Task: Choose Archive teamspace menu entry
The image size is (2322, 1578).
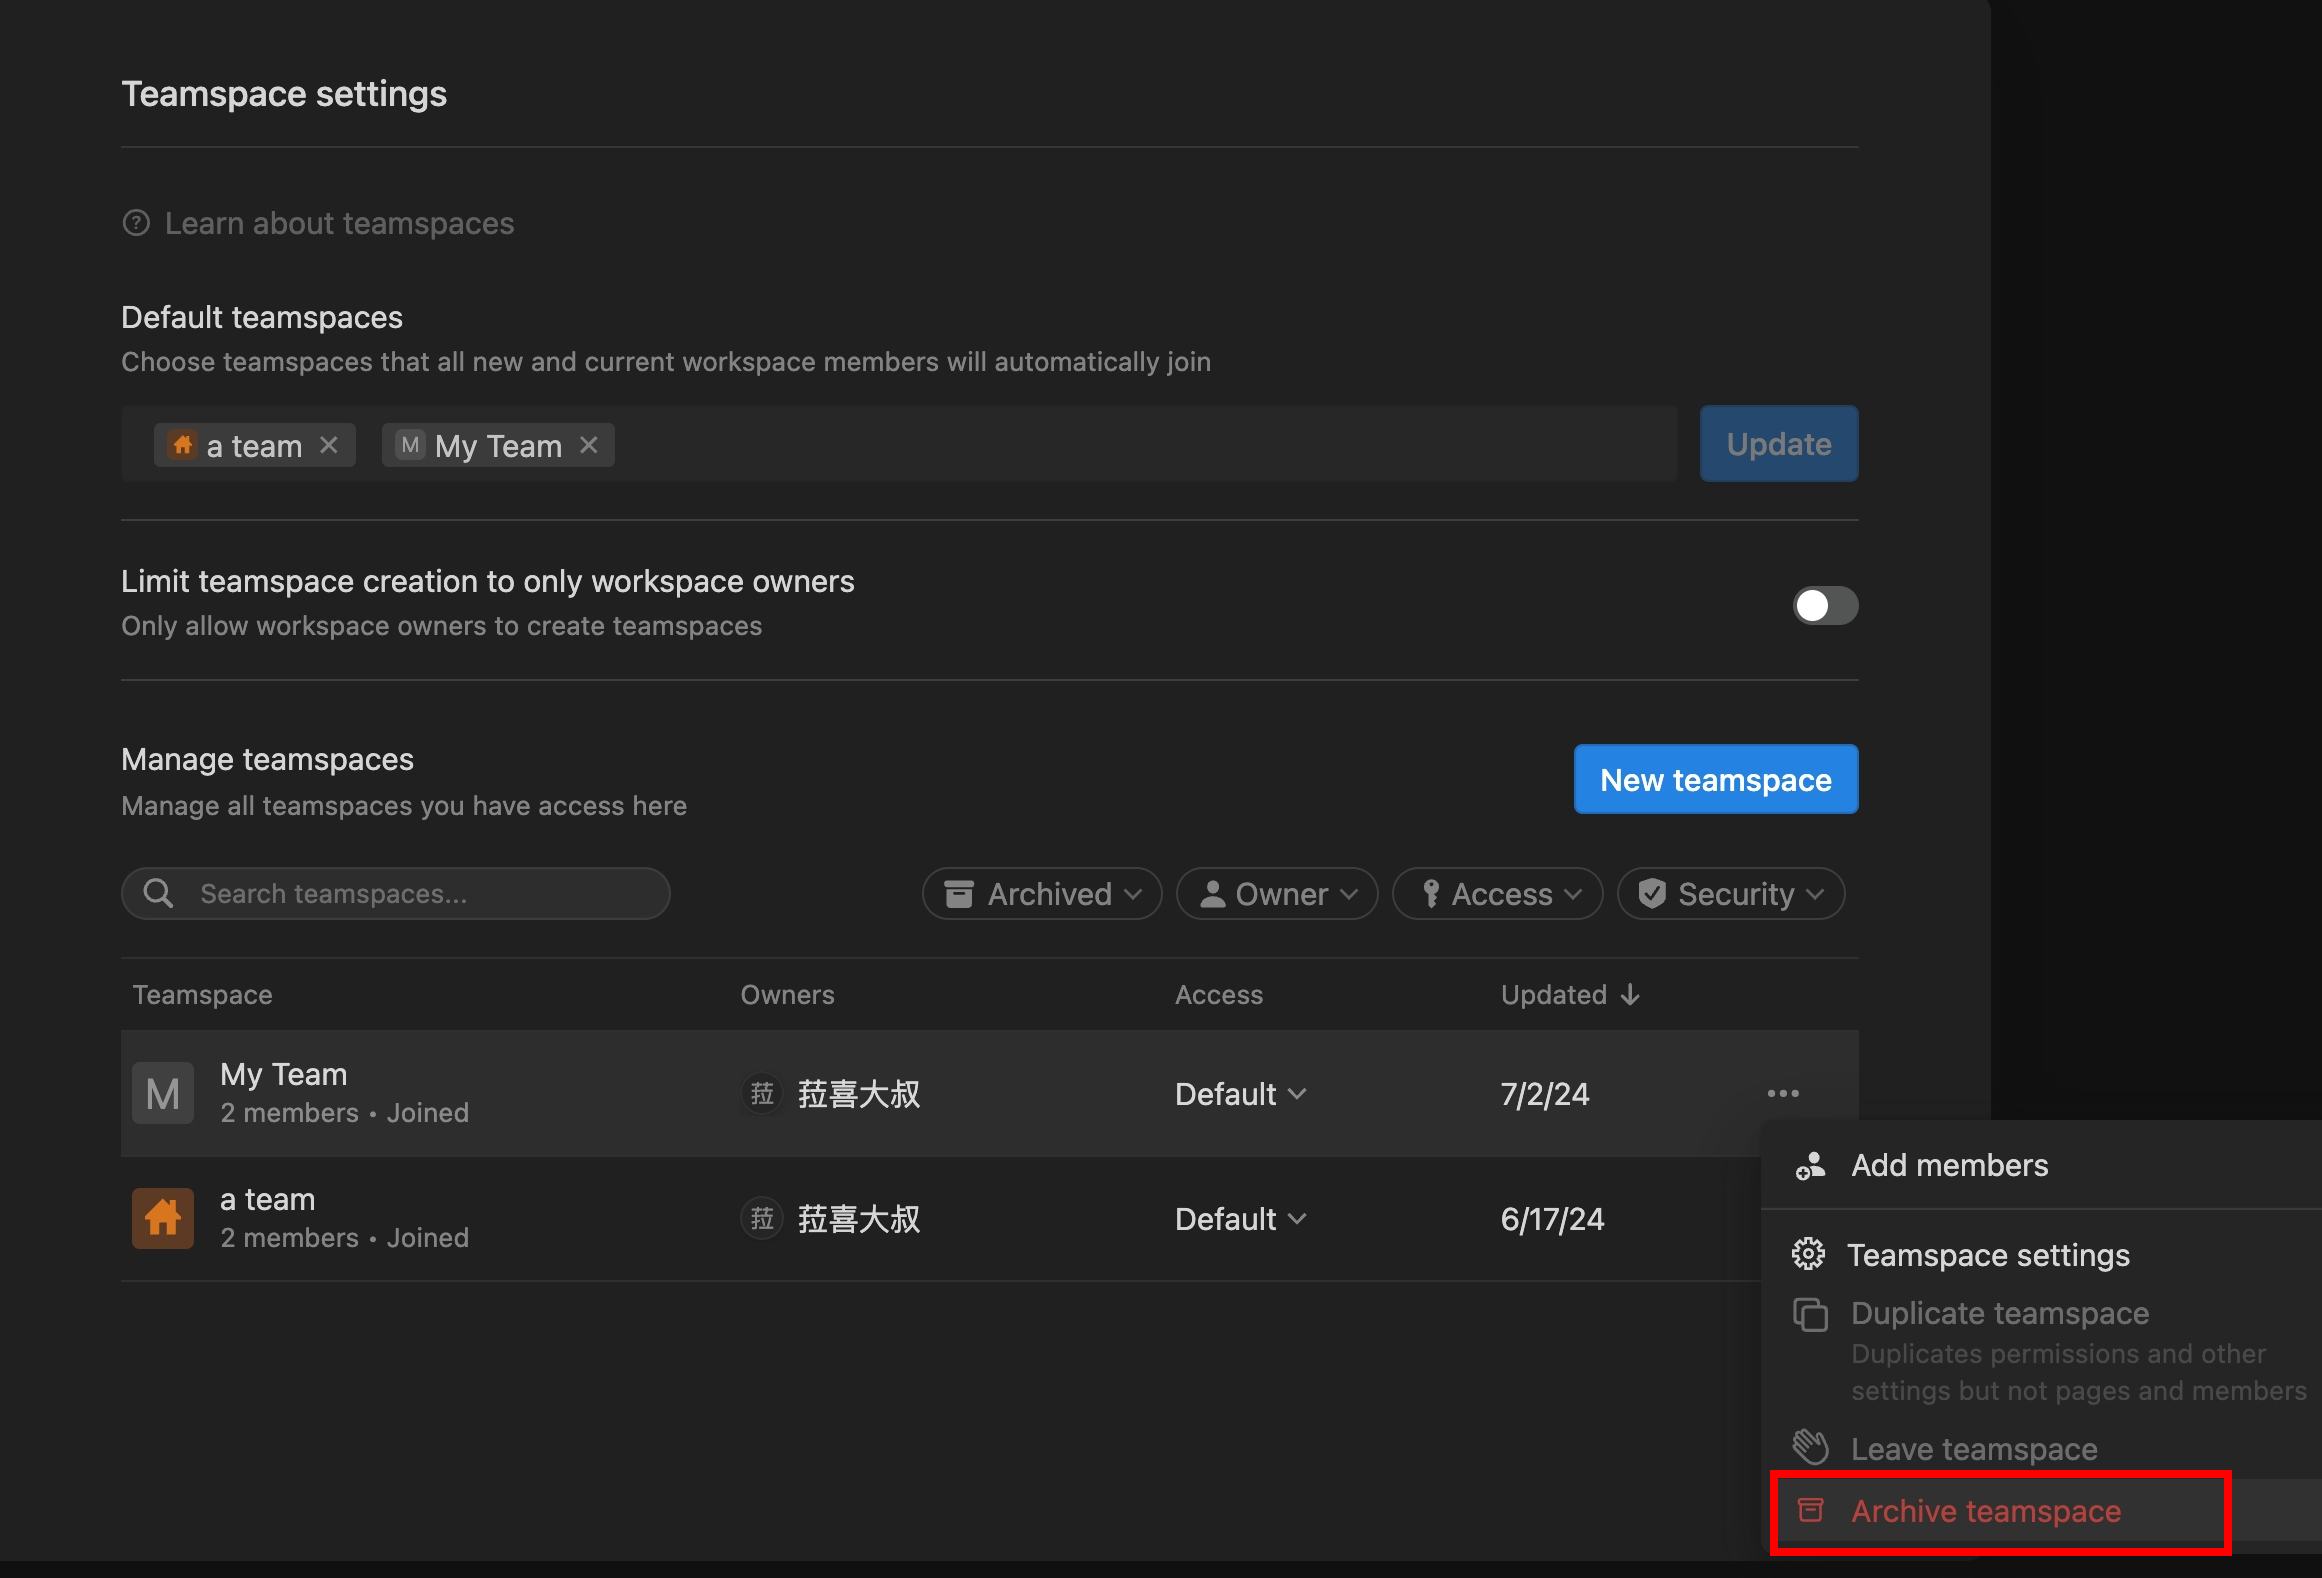Action: pyautogui.click(x=1985, y=1510)
